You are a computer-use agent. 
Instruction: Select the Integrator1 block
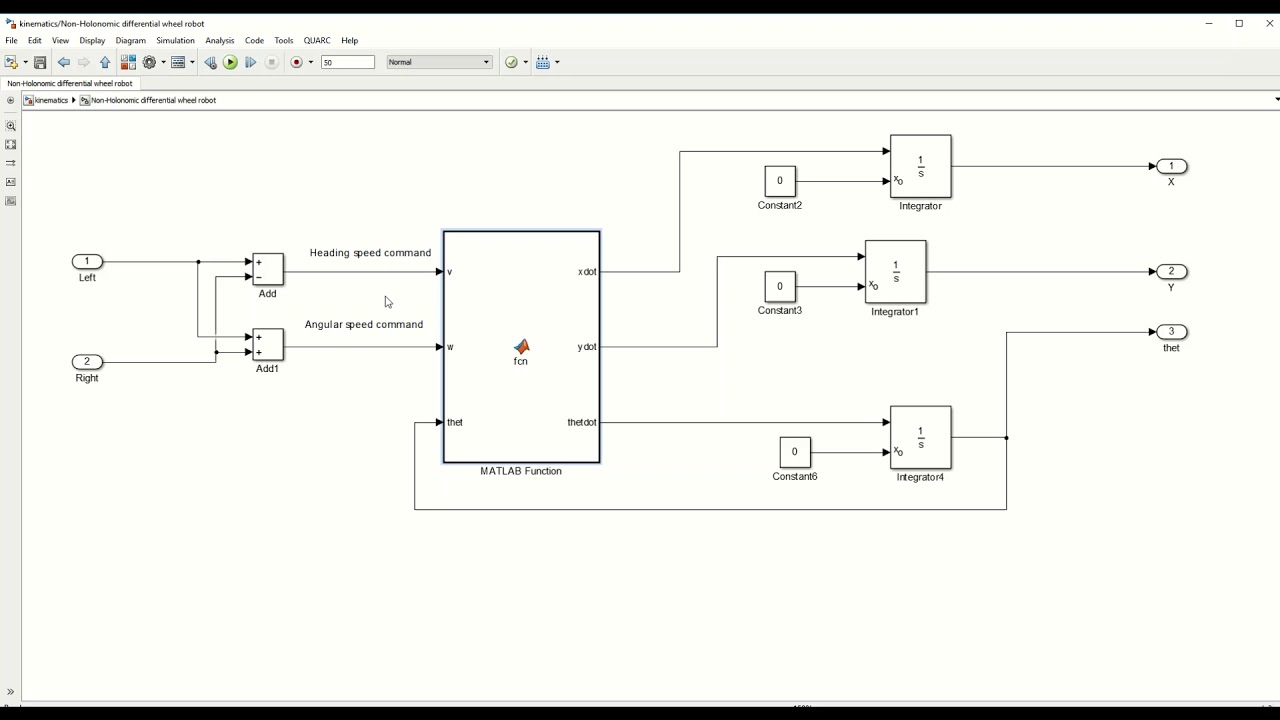pyautogui.click(x=896, y=272)
